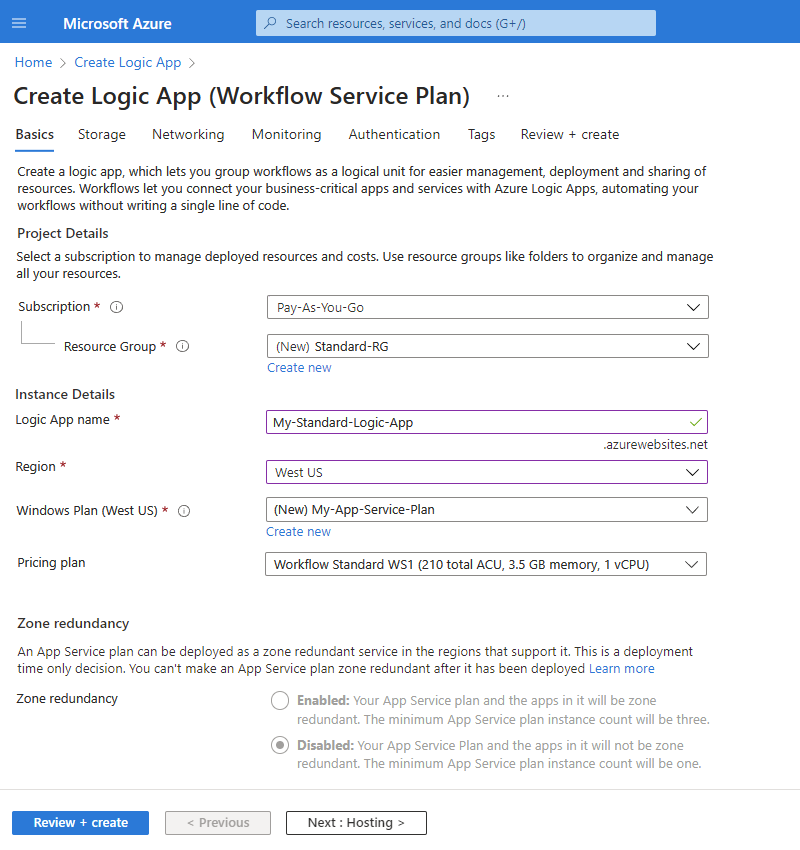The image size is (800, 850).
Task: Click the green validation checkmark in the name field
Action: [695, 422]
